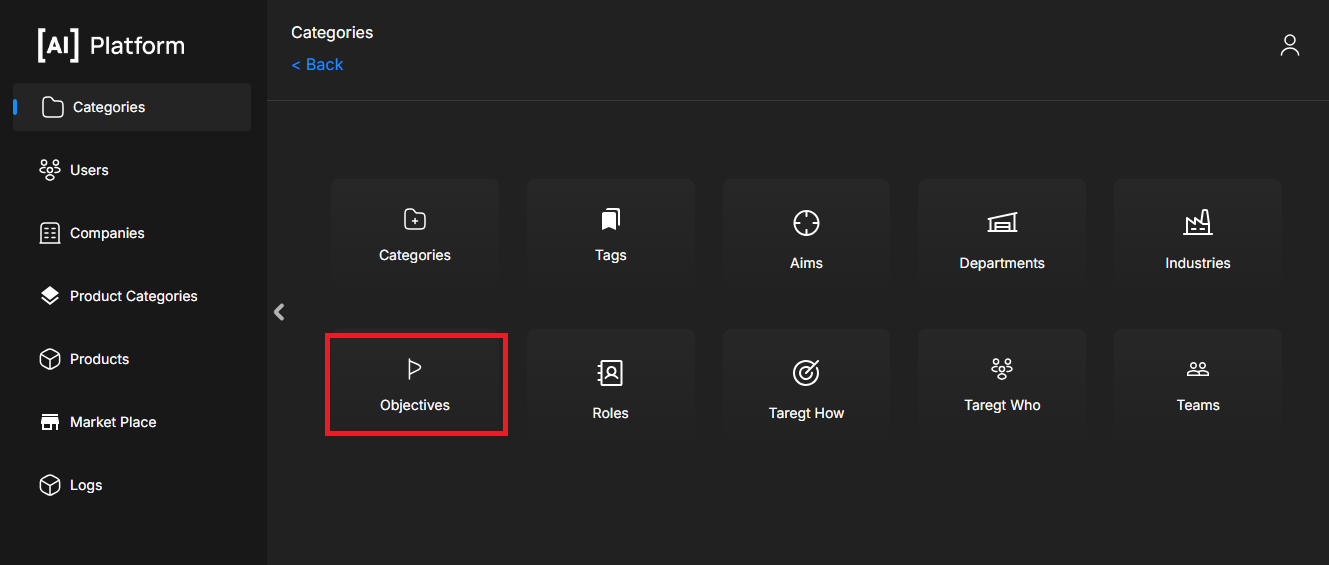Click the Back link
The height and width of the screenshot is (565, 1329).
[x=317, y=64]
